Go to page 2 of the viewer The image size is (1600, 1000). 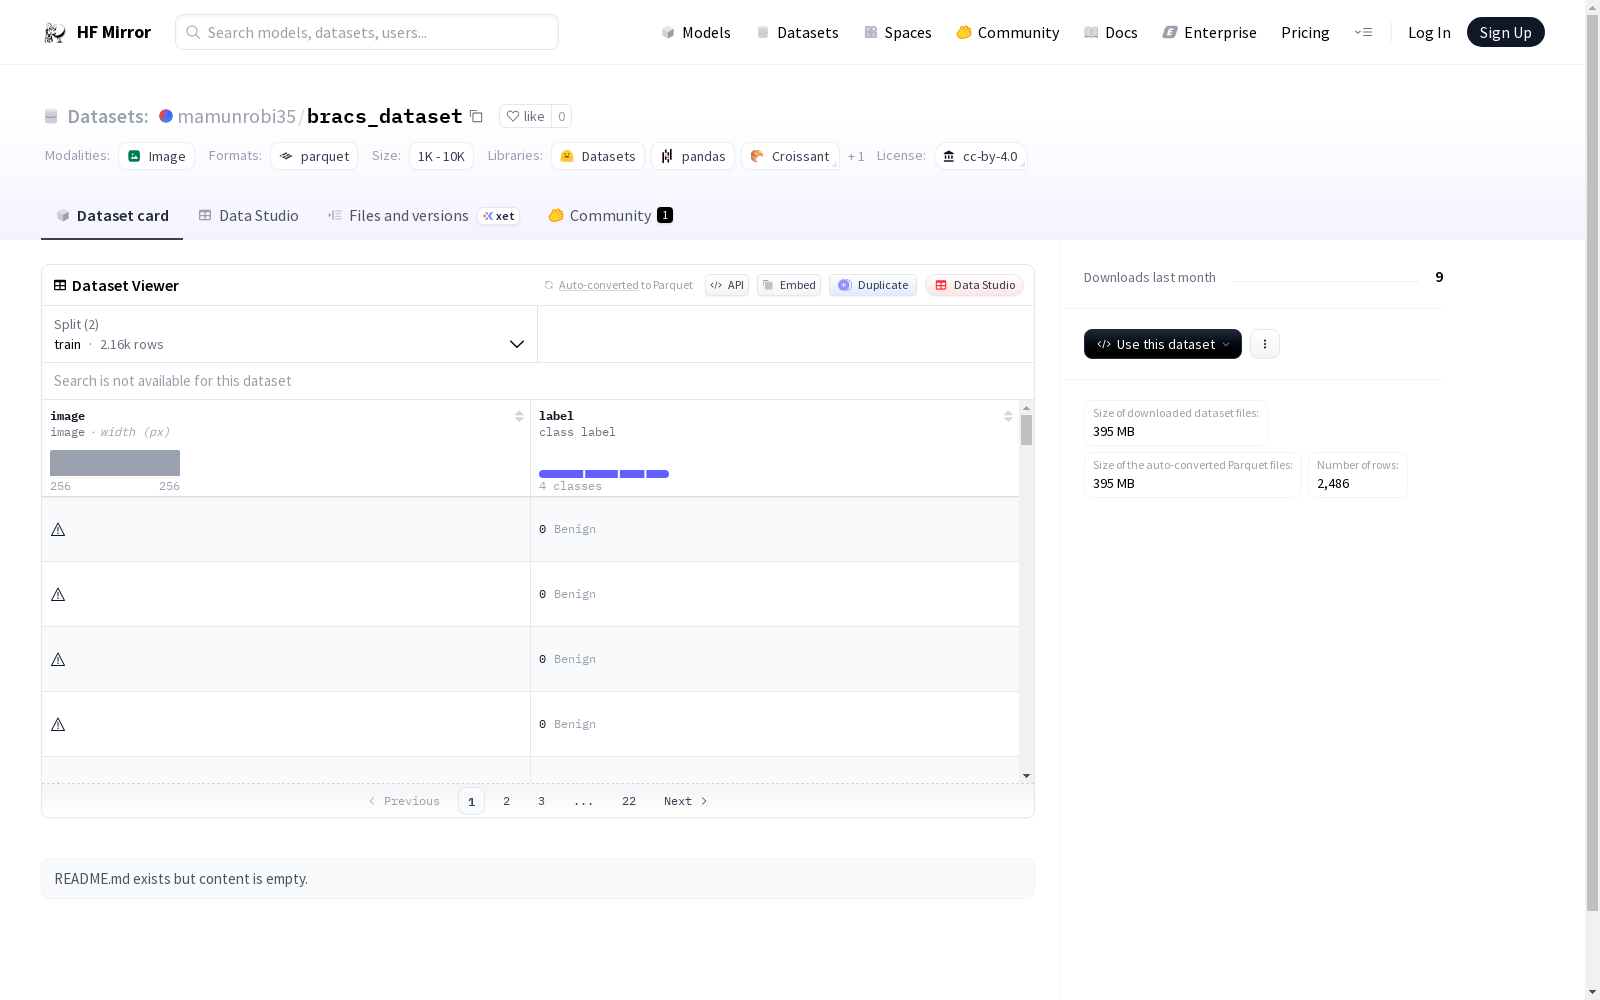tap(507, 801)
